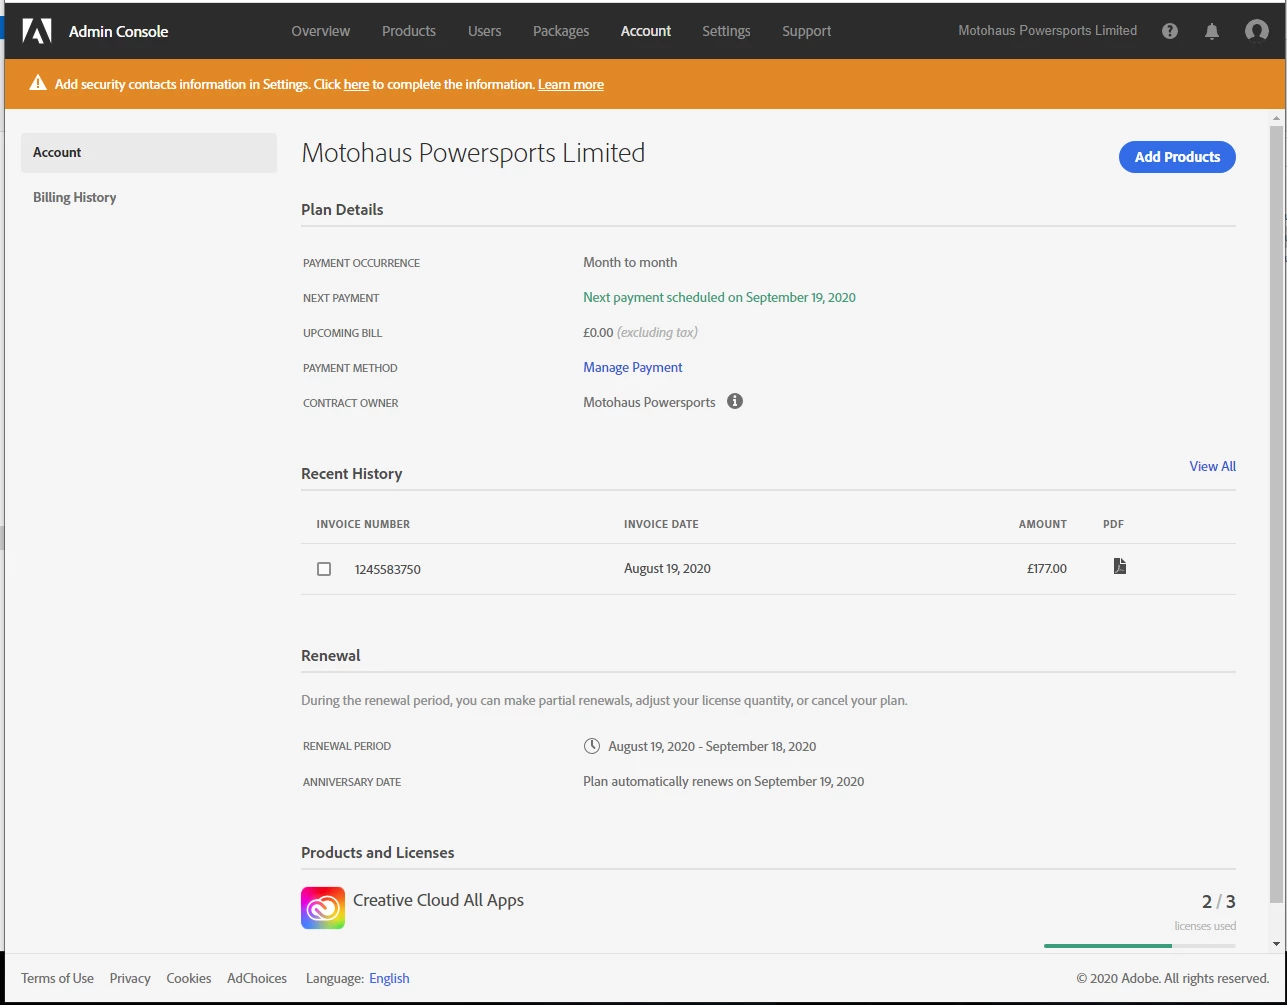This screenshot has width=1287, height=1005.
Task: Download PDF for invoice 1245583750
Action: 1120,567
